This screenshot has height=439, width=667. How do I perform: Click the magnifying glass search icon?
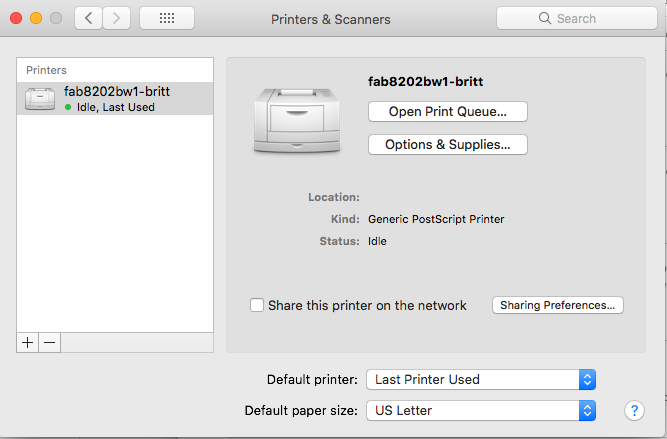544,18
